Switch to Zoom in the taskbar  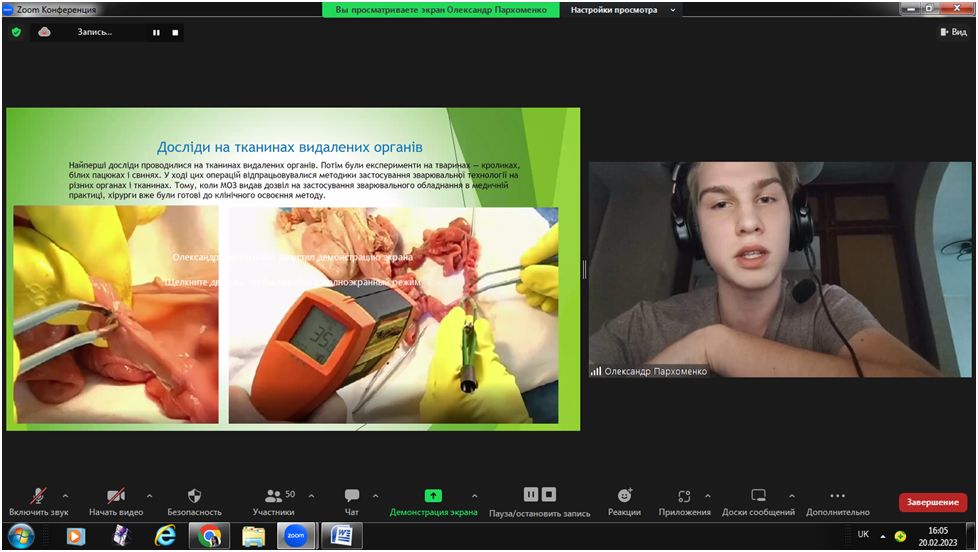click(296, 536)
